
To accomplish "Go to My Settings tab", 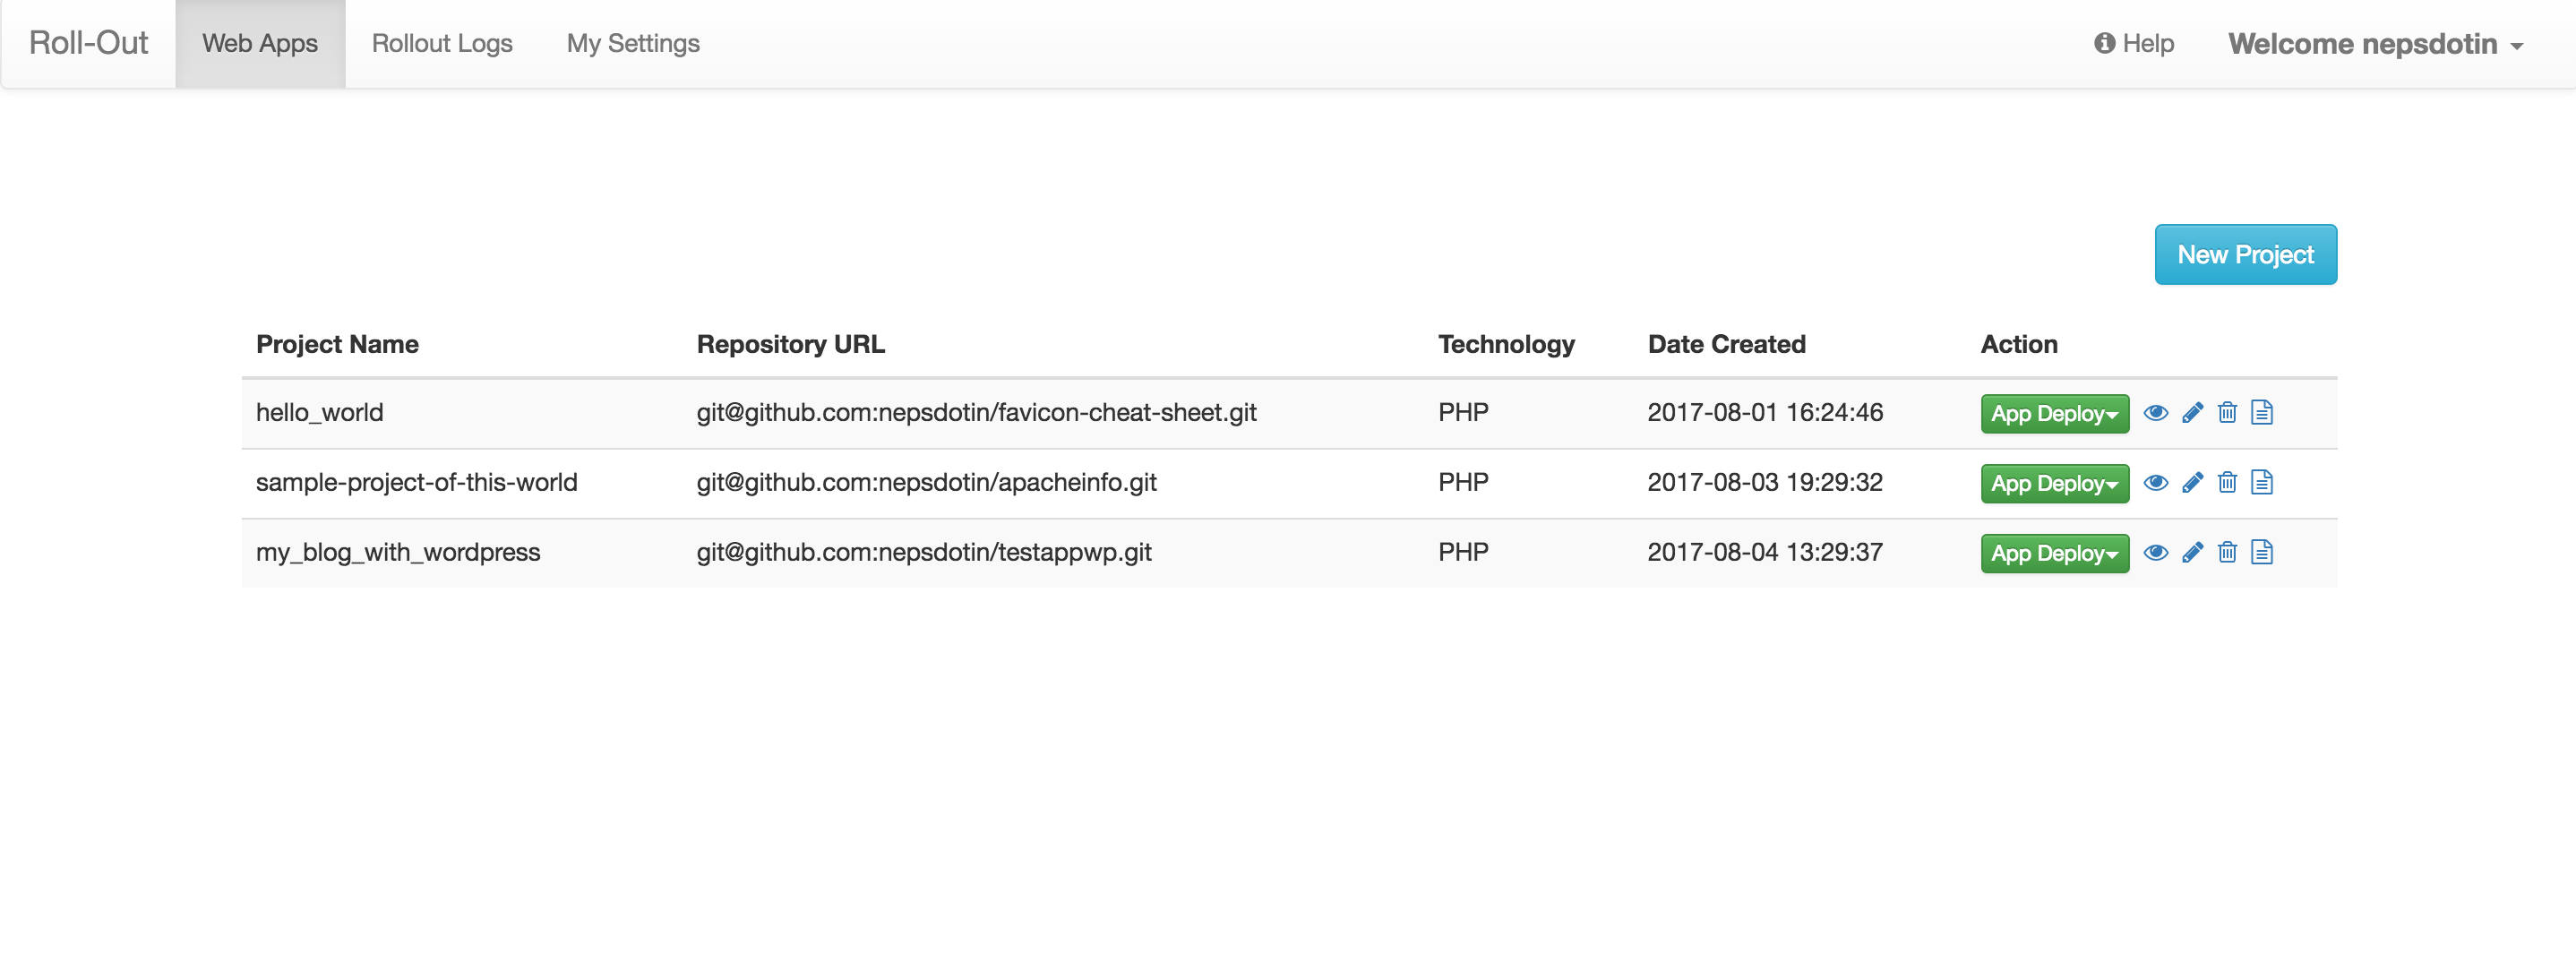I will 633,44.
